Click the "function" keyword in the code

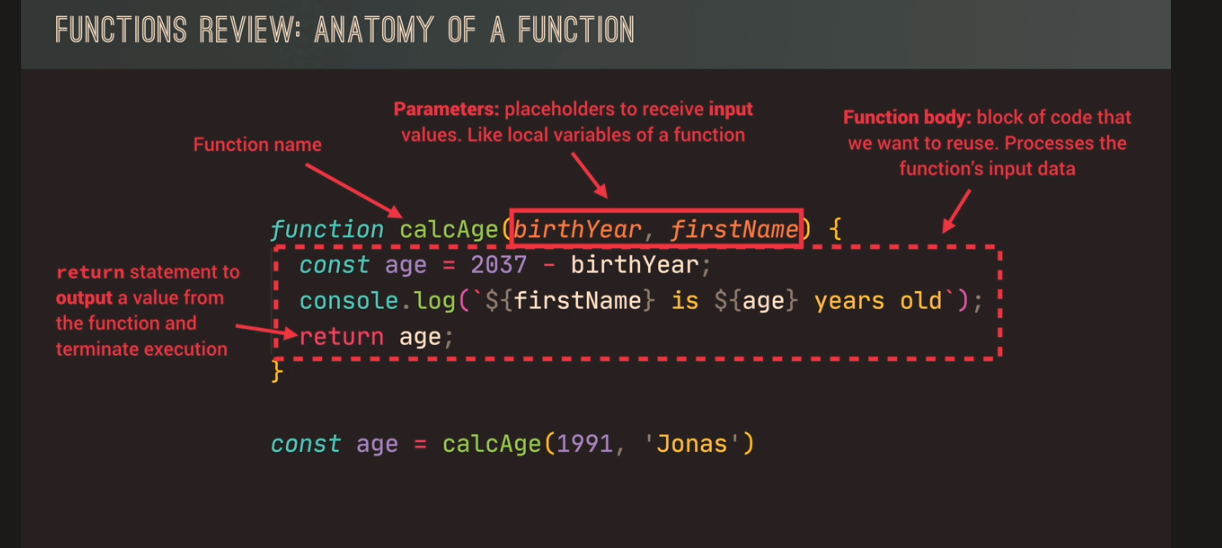tap(327, 230)
